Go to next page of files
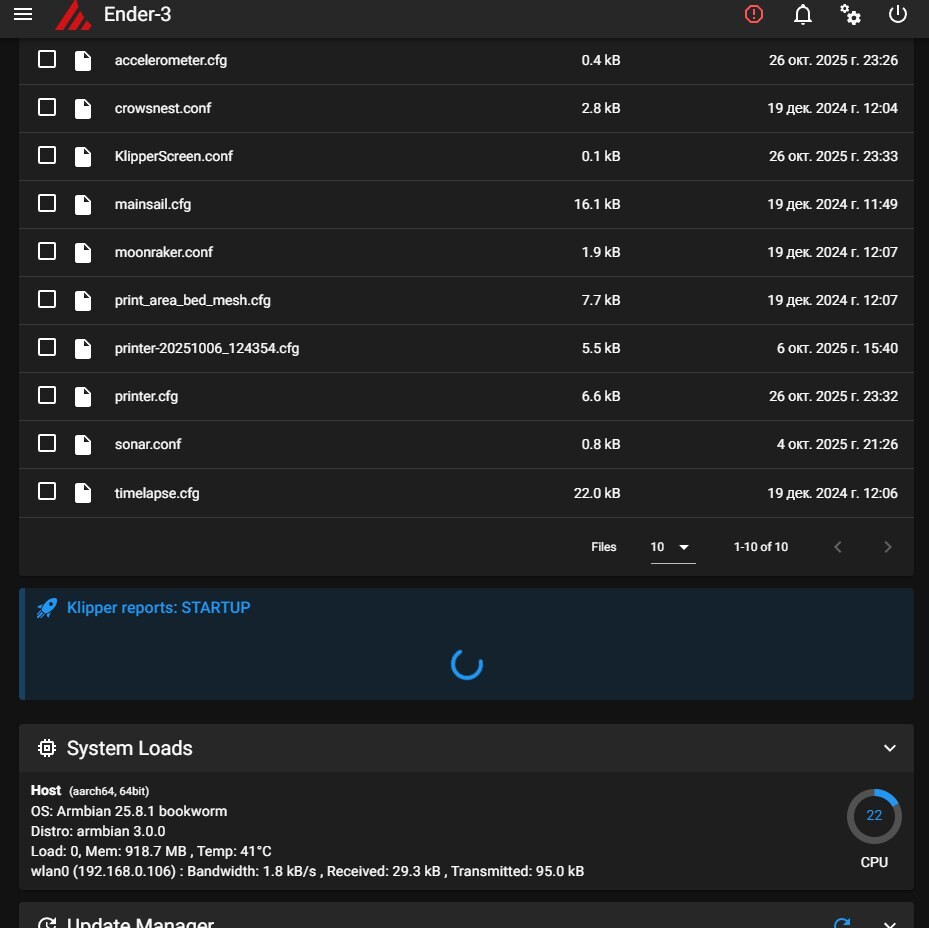This screenshot has height=928, width=929. [x=887, y=547]
